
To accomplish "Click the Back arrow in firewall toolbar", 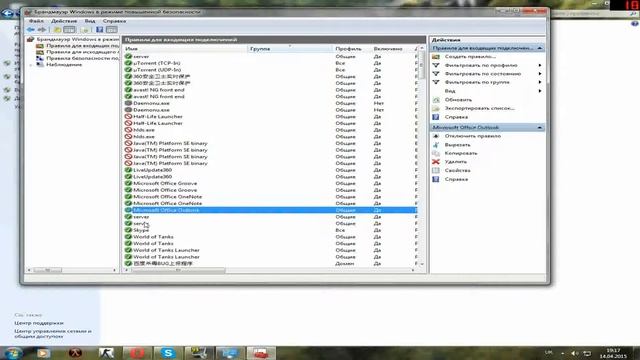I will tap(31, 30).
